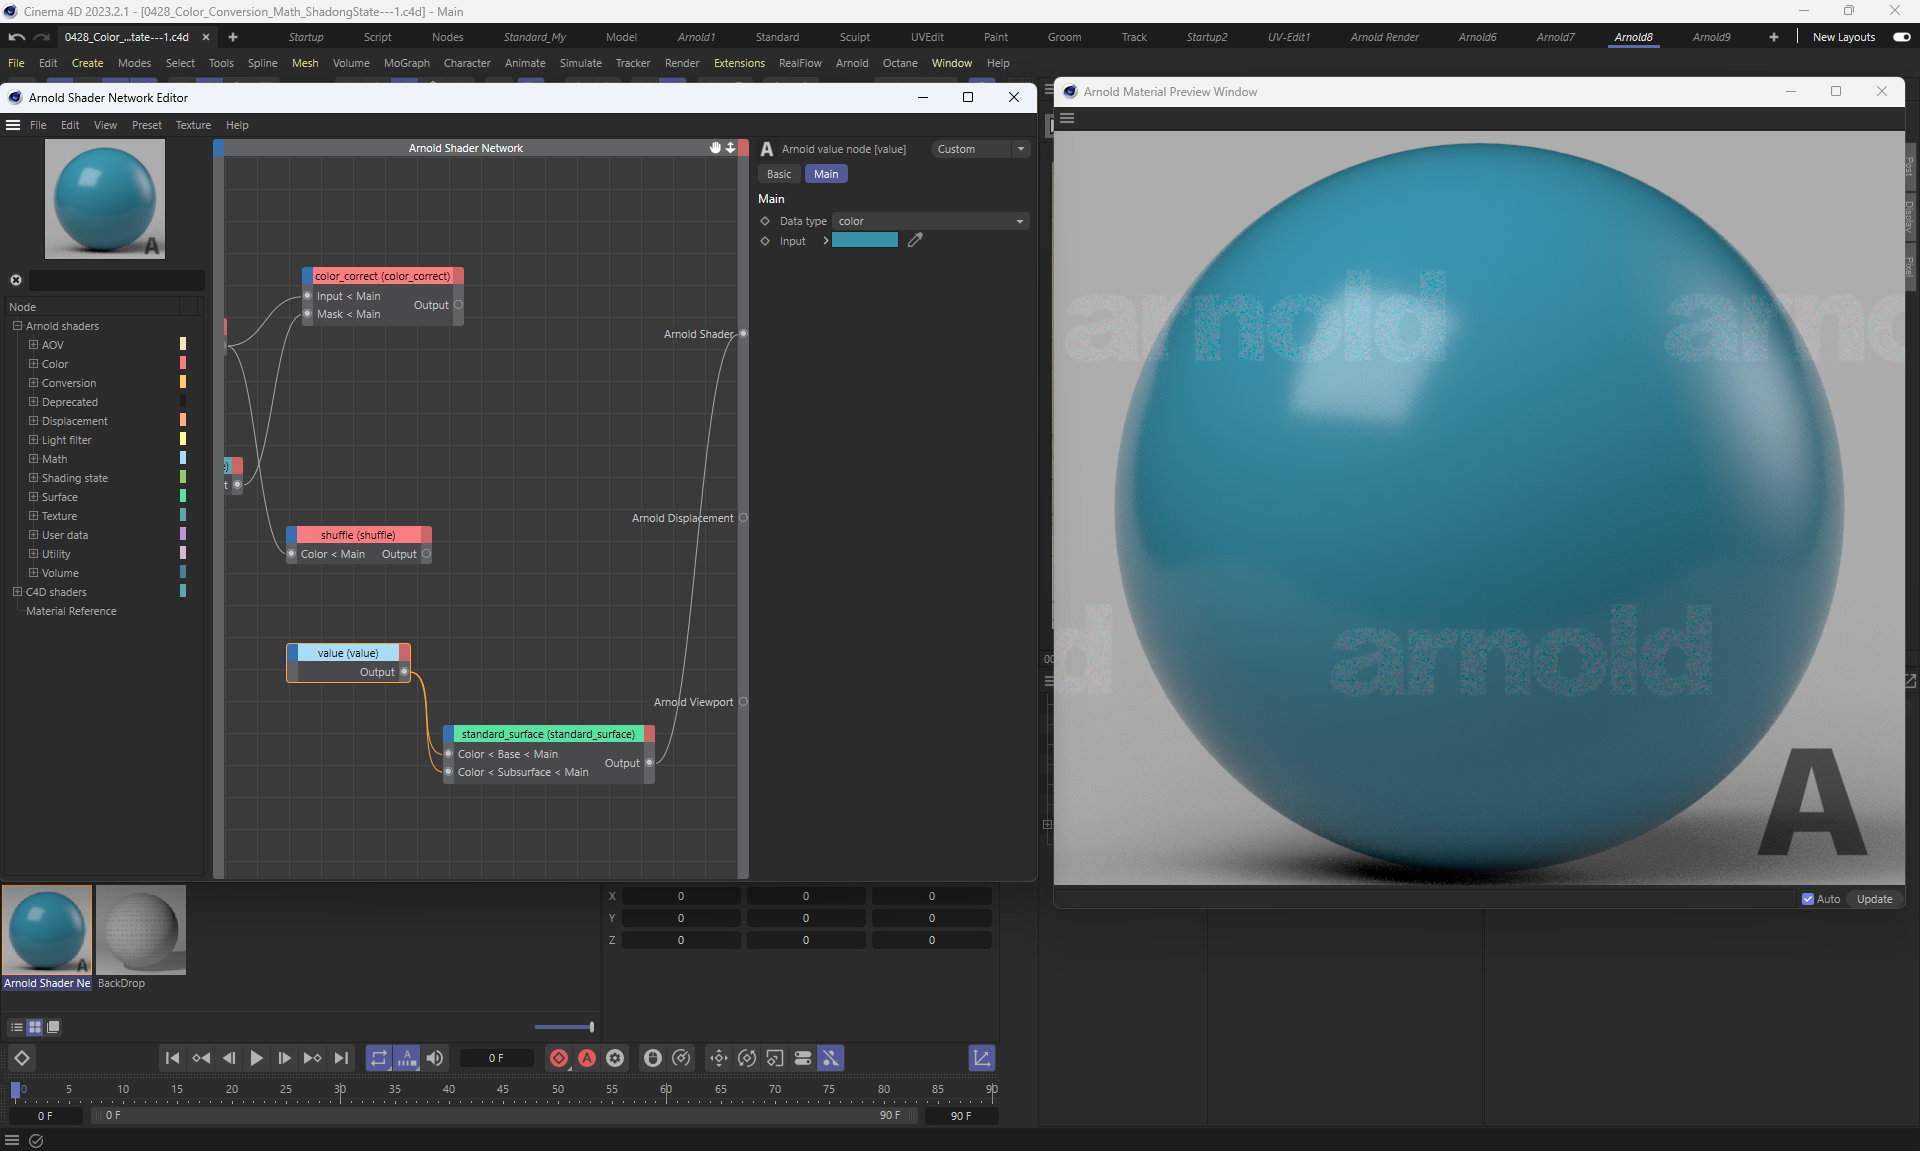Select the BackDrop material thumbnail
This screenshot has width=1920, height=1151.
pos(141,929)
